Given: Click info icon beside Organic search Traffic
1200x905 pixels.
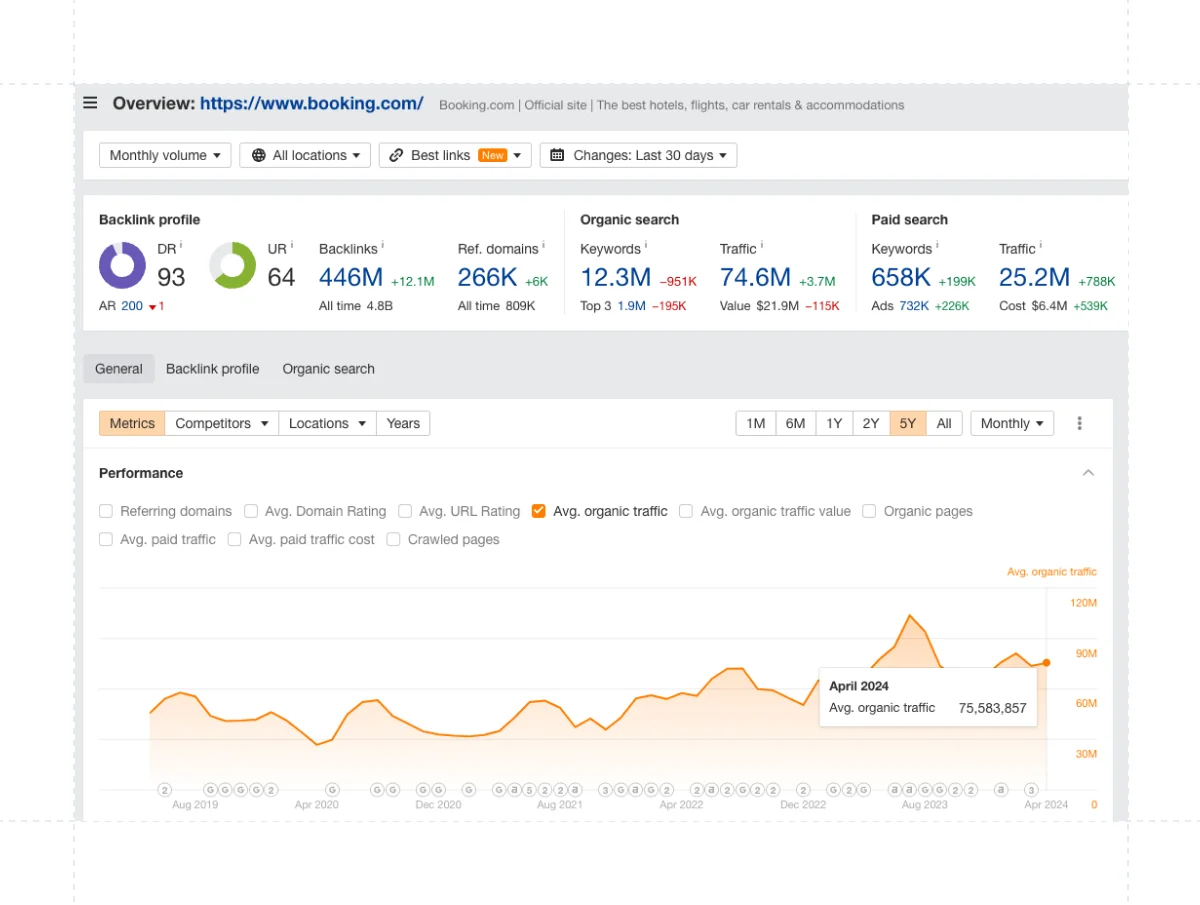Looking at the screenshot, I should coord(761,245).
